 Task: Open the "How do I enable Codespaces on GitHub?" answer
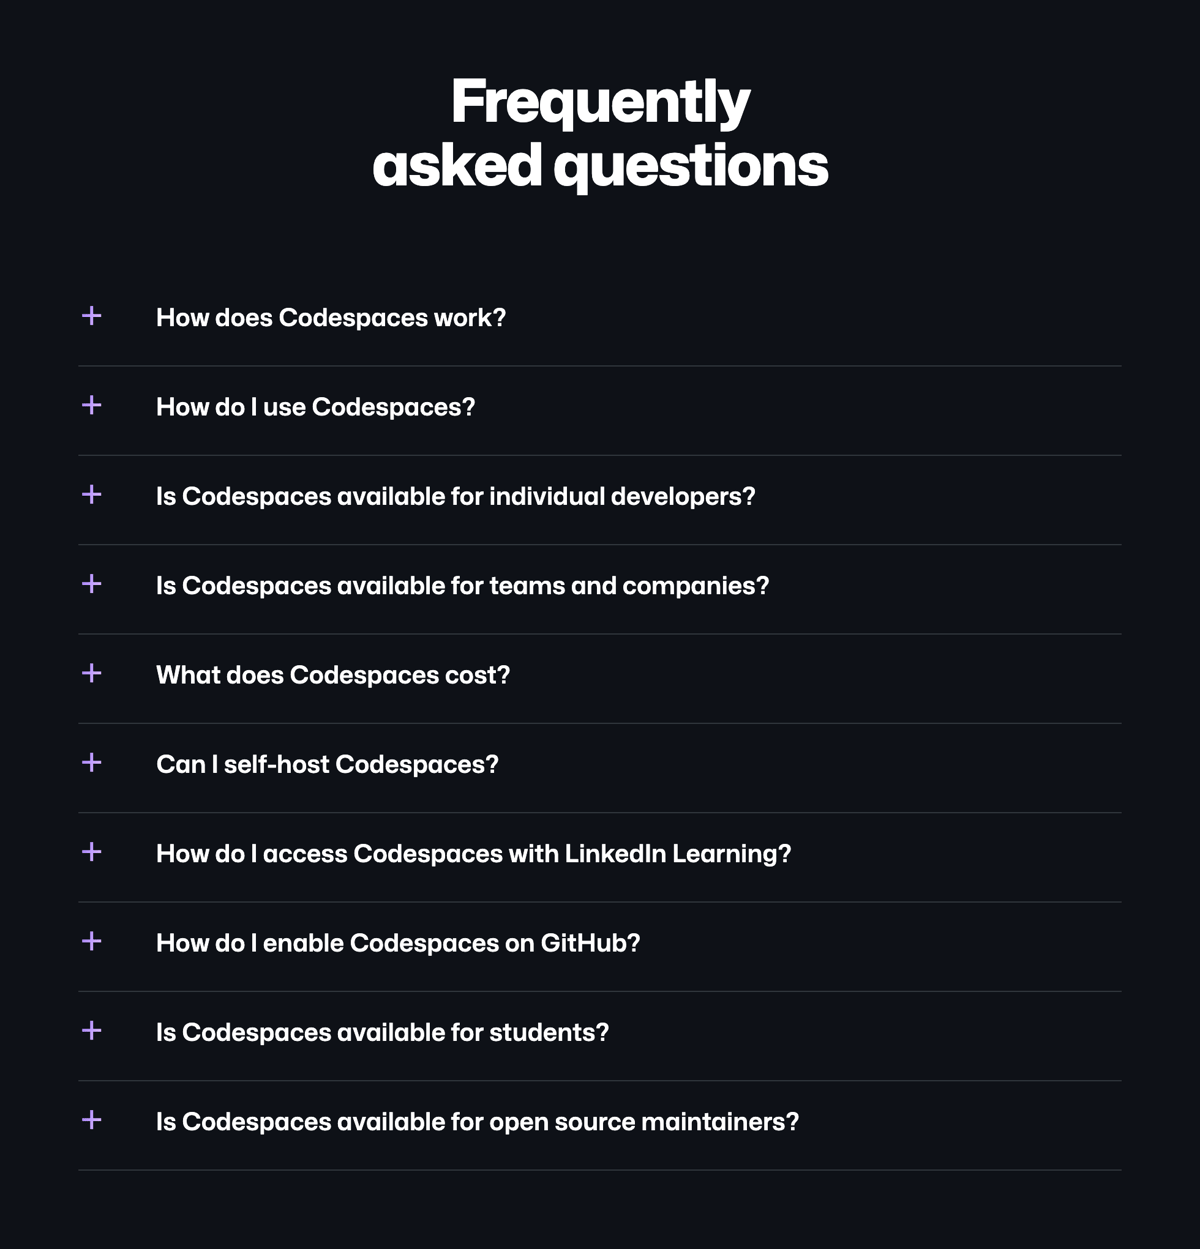click(91, 942)
